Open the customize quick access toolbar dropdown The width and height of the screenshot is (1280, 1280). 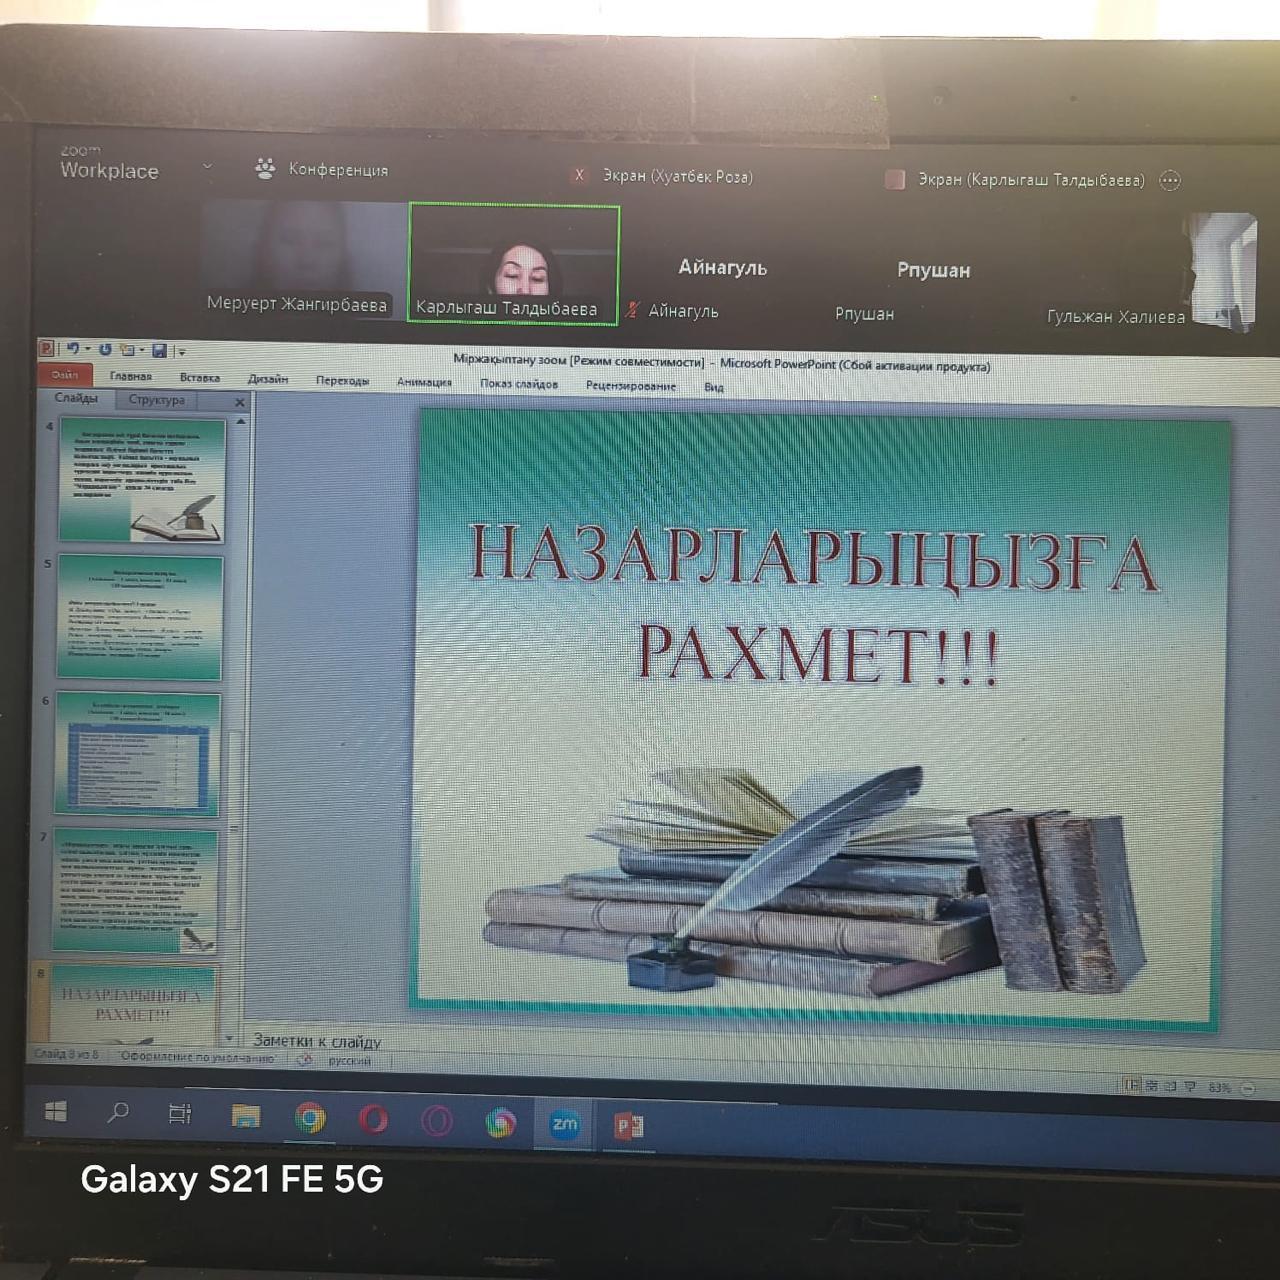pyautogui.click(x=181, y=351)
